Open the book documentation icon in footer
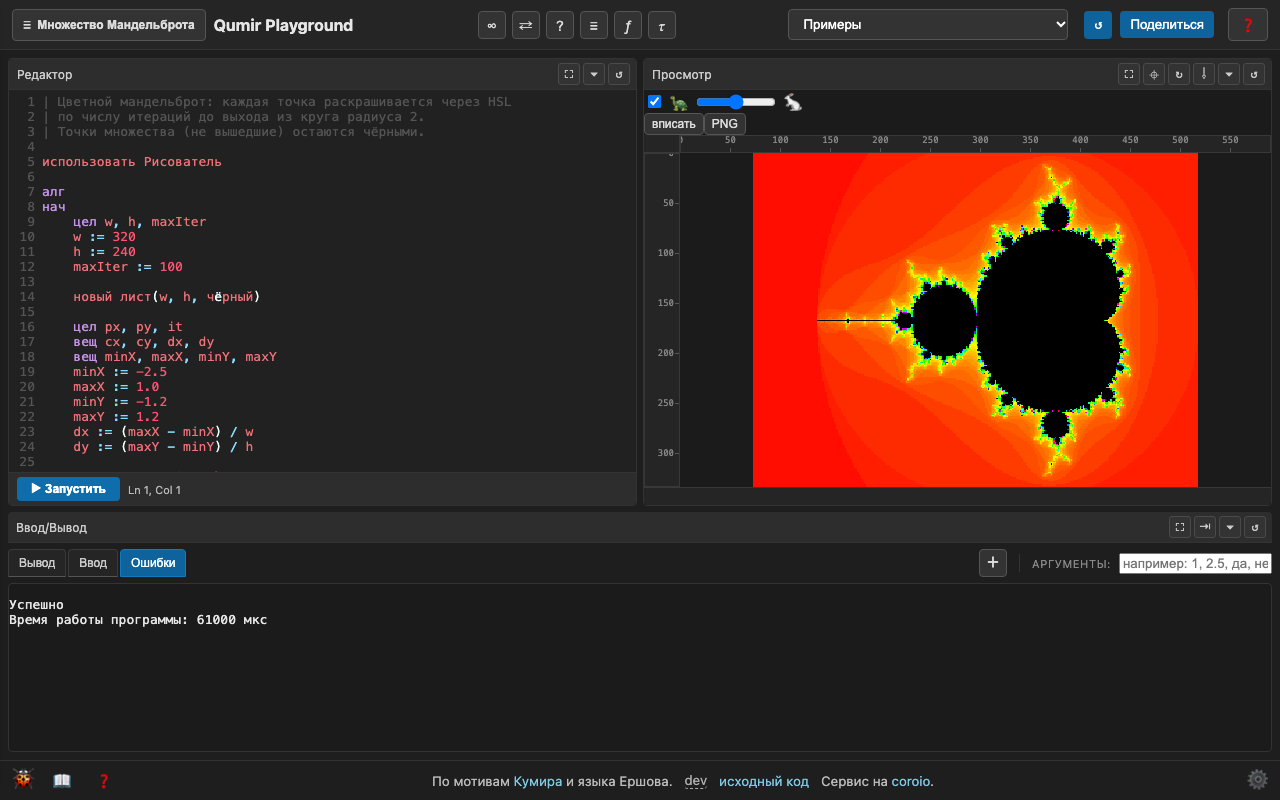This screenshot has width=1280, height=800. [x=62, y=781]
